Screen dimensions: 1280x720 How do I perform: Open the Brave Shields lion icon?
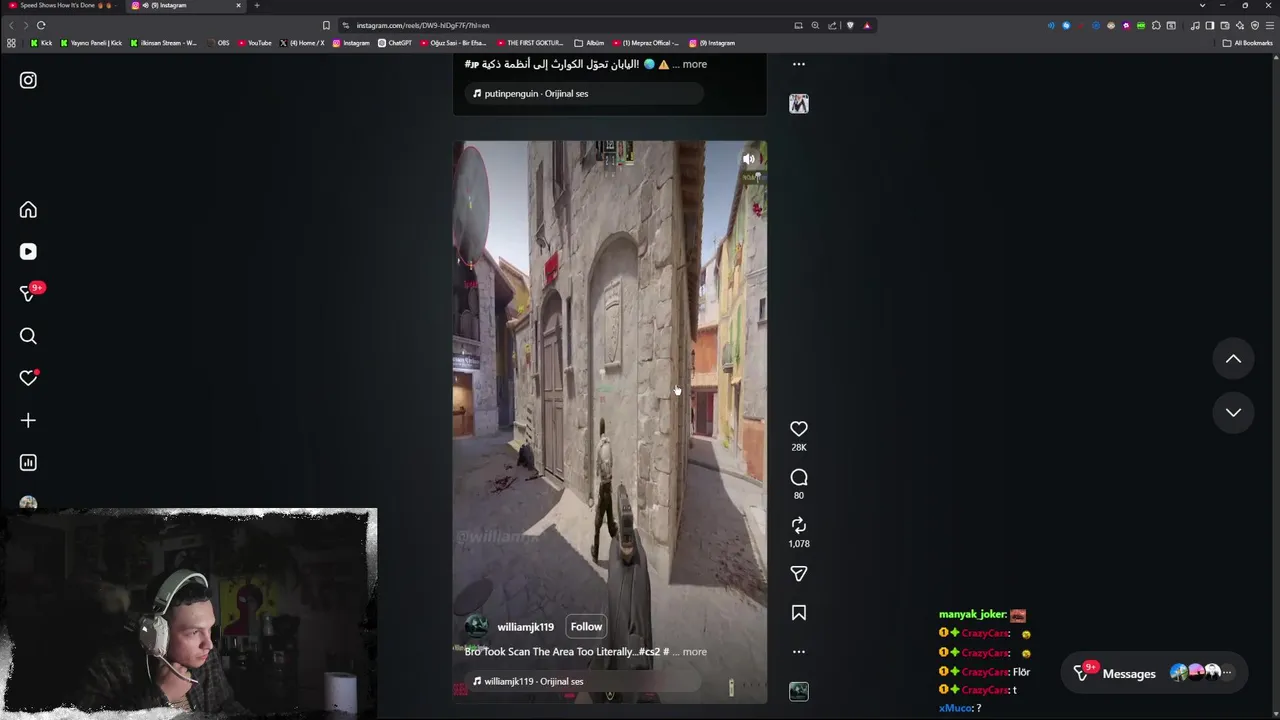850,25
